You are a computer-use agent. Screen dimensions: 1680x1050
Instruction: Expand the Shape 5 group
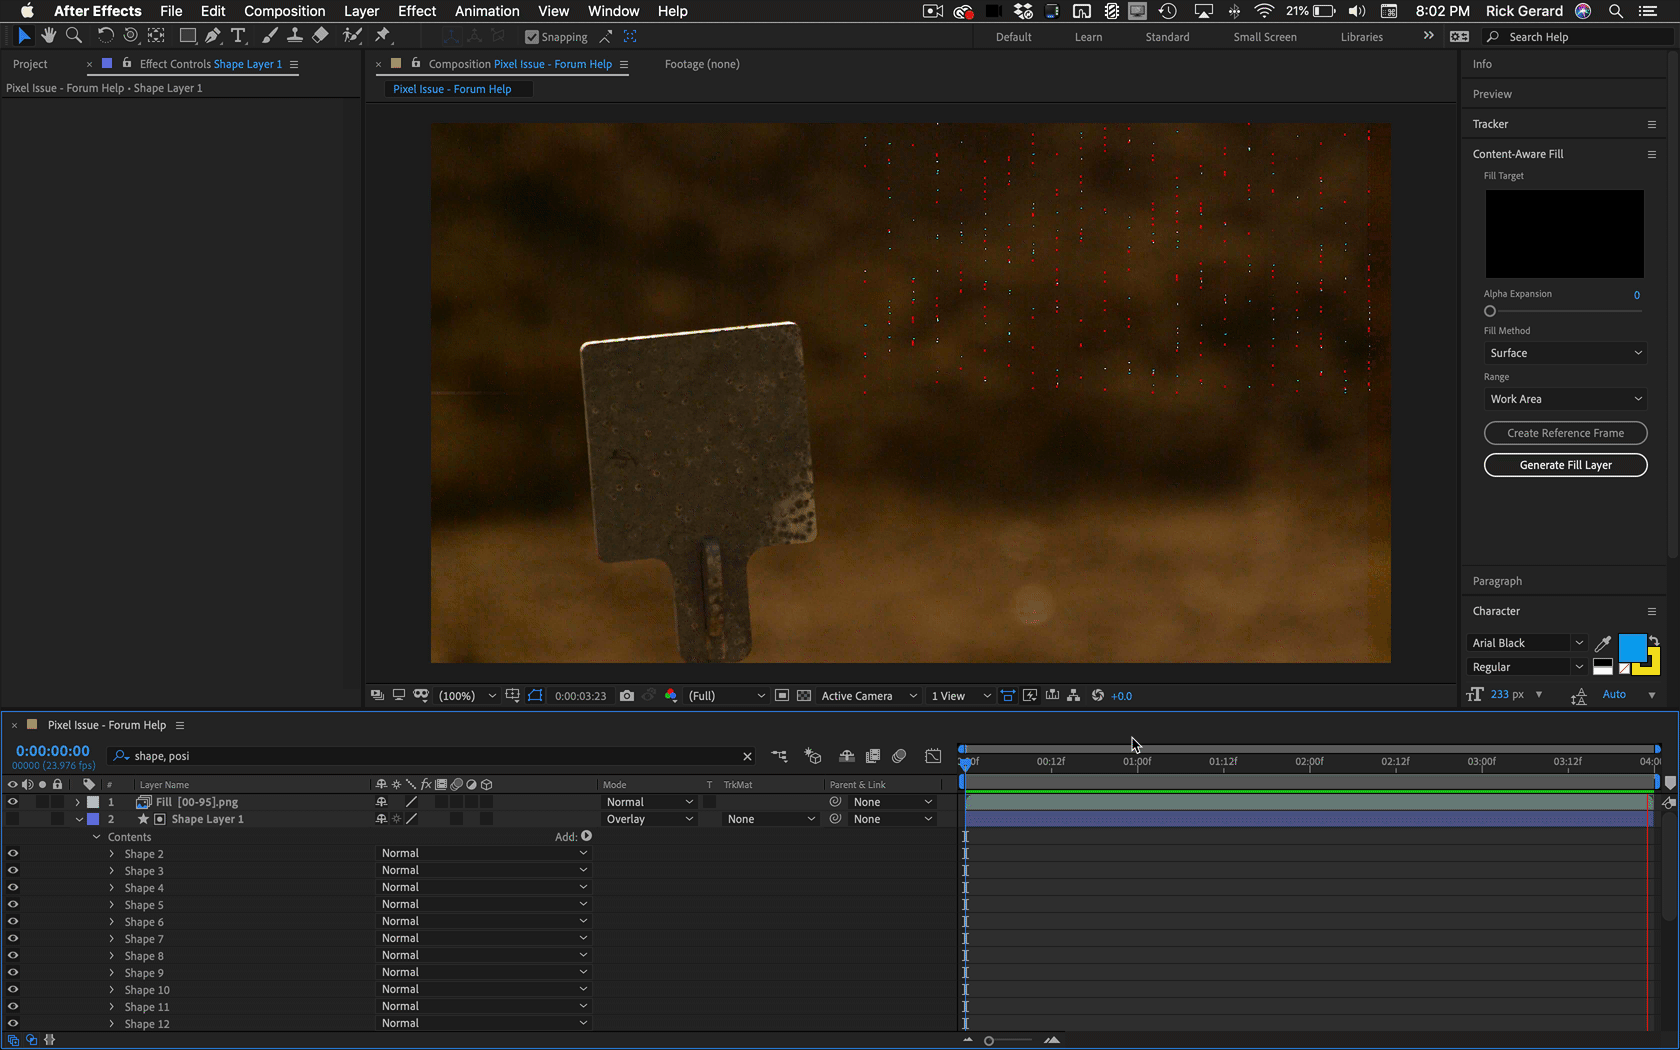click(x=112, y=905)
